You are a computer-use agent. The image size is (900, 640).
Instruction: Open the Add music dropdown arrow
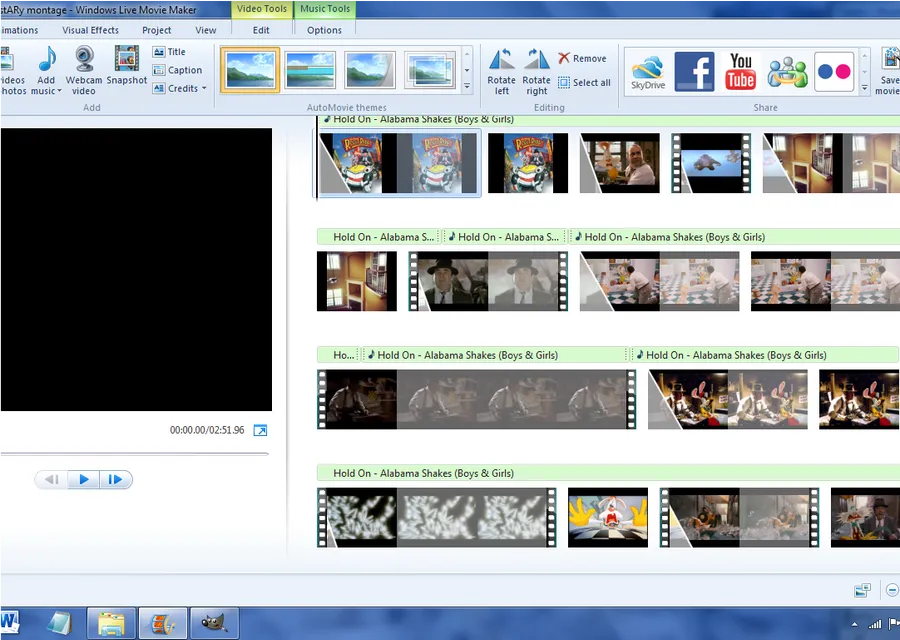[59, 91]
